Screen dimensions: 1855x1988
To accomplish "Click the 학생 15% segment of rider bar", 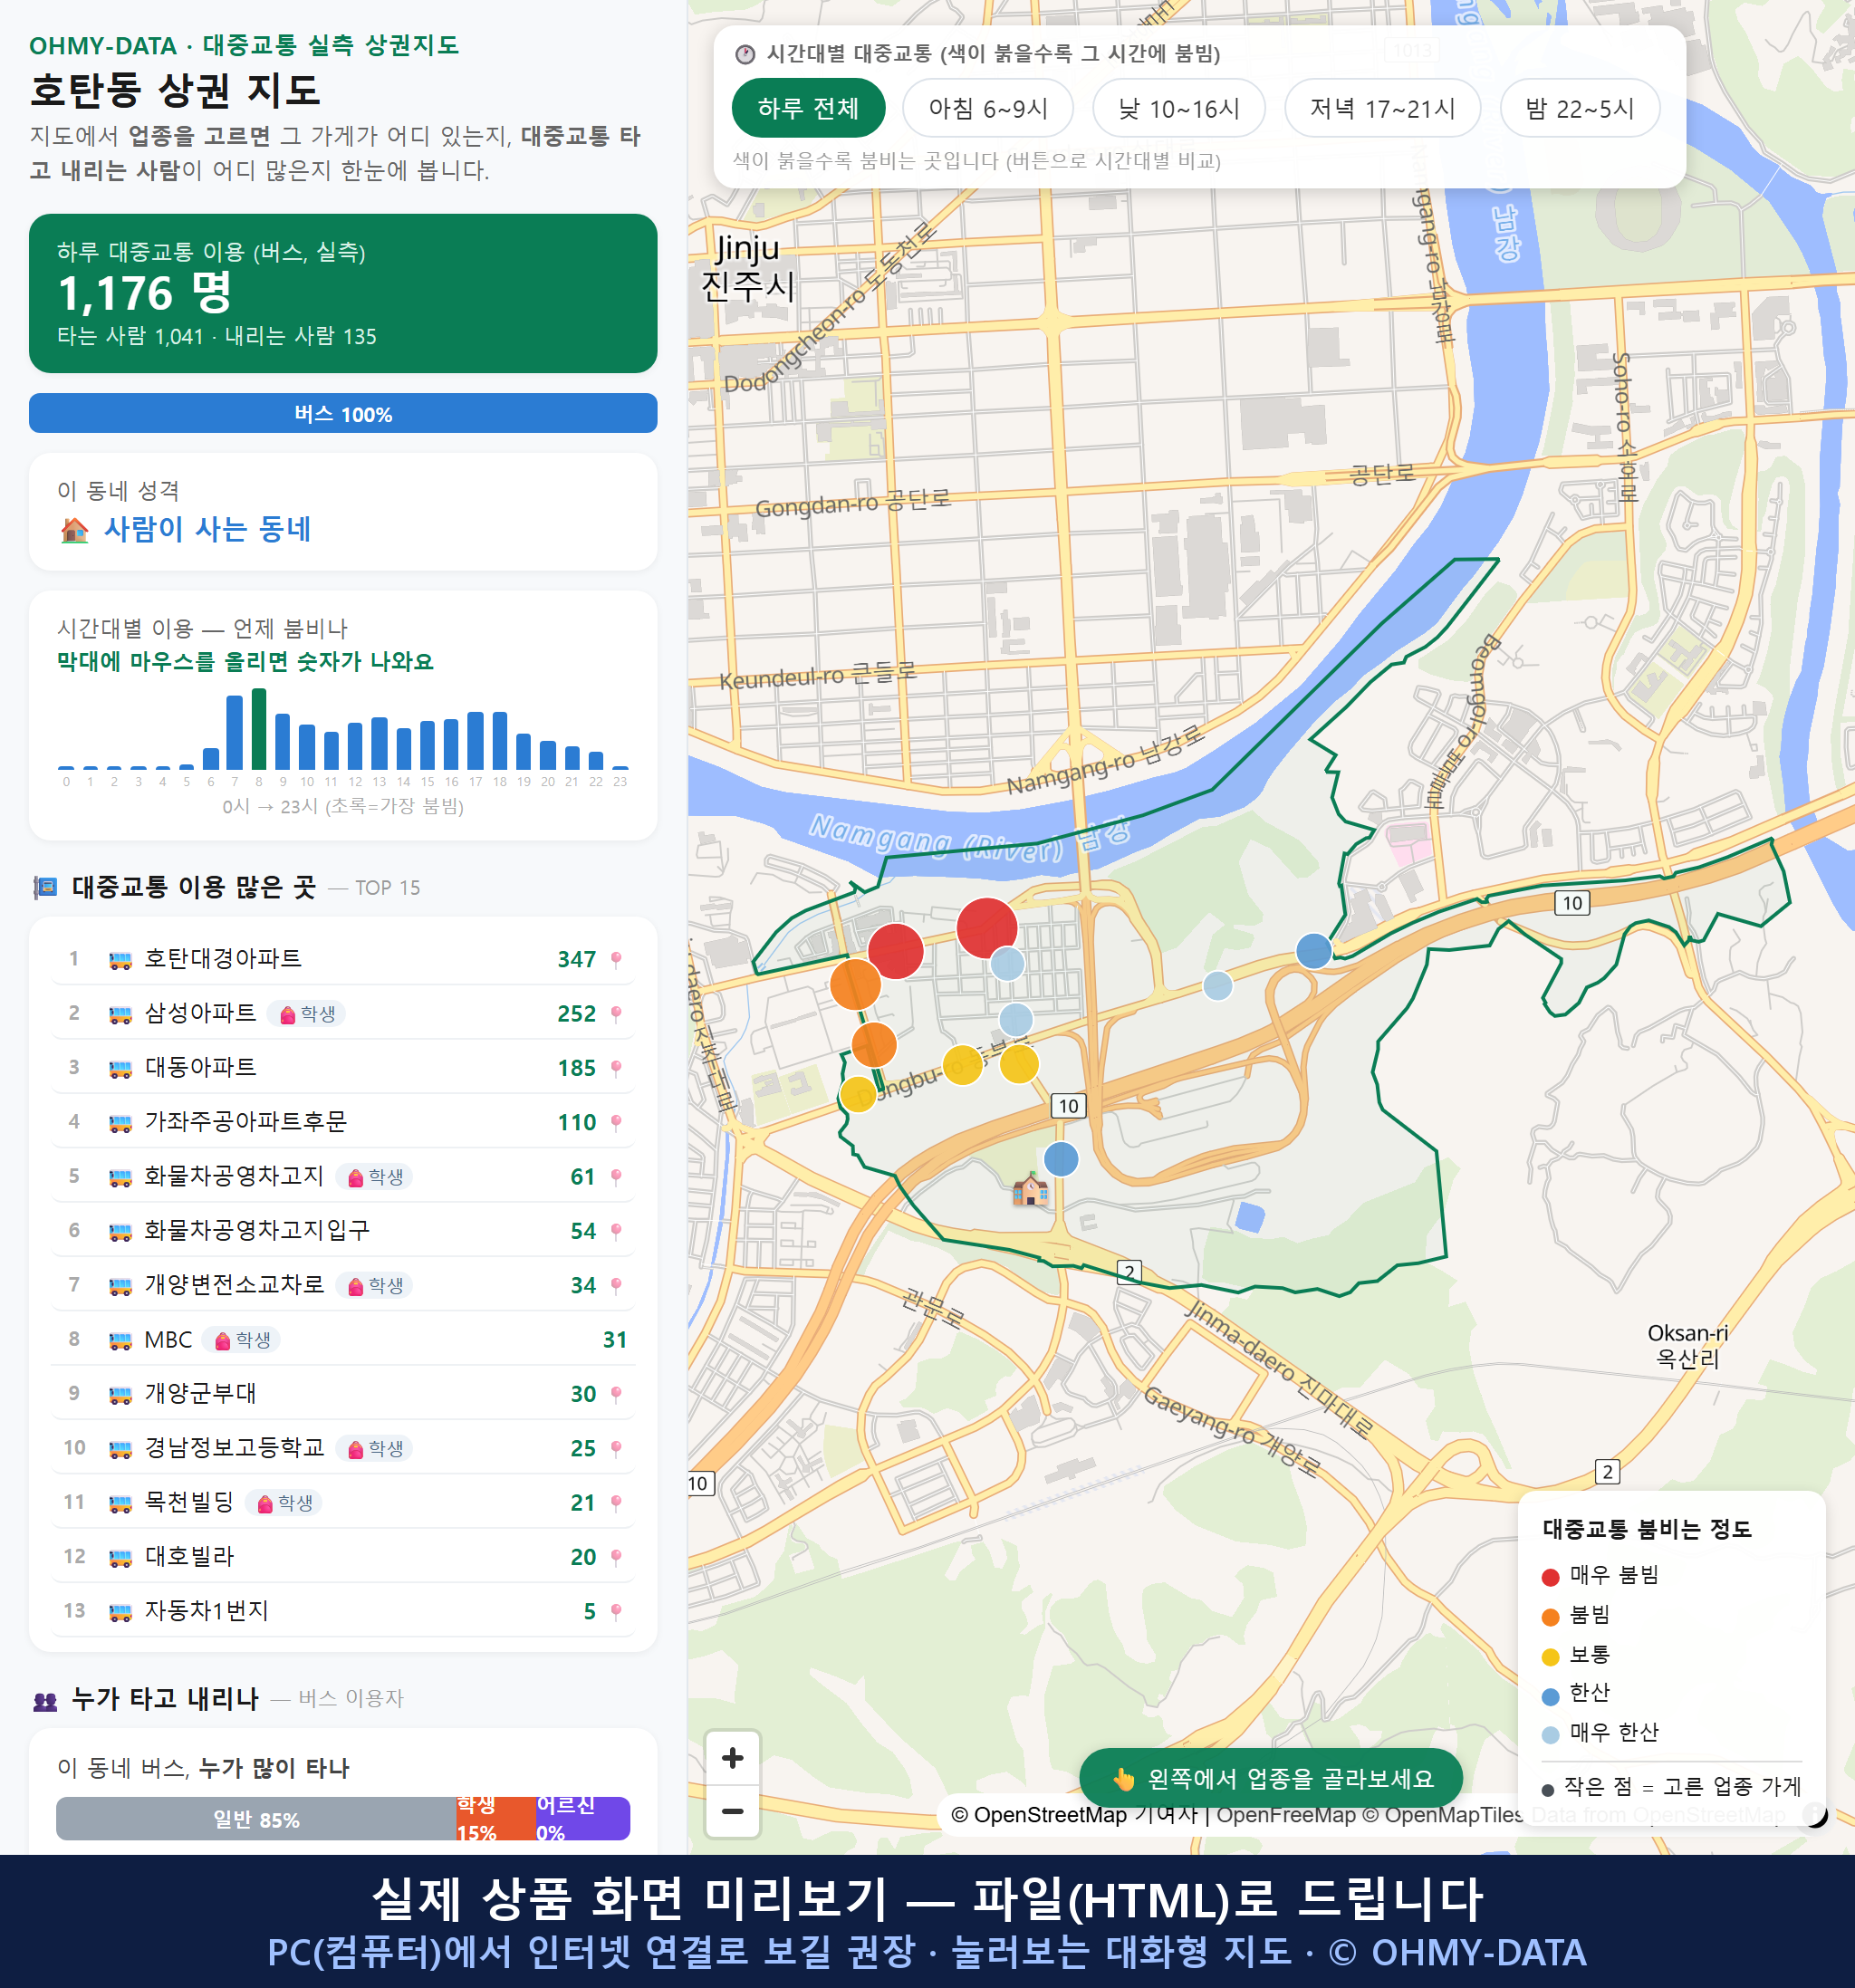I will (494, 1818).
